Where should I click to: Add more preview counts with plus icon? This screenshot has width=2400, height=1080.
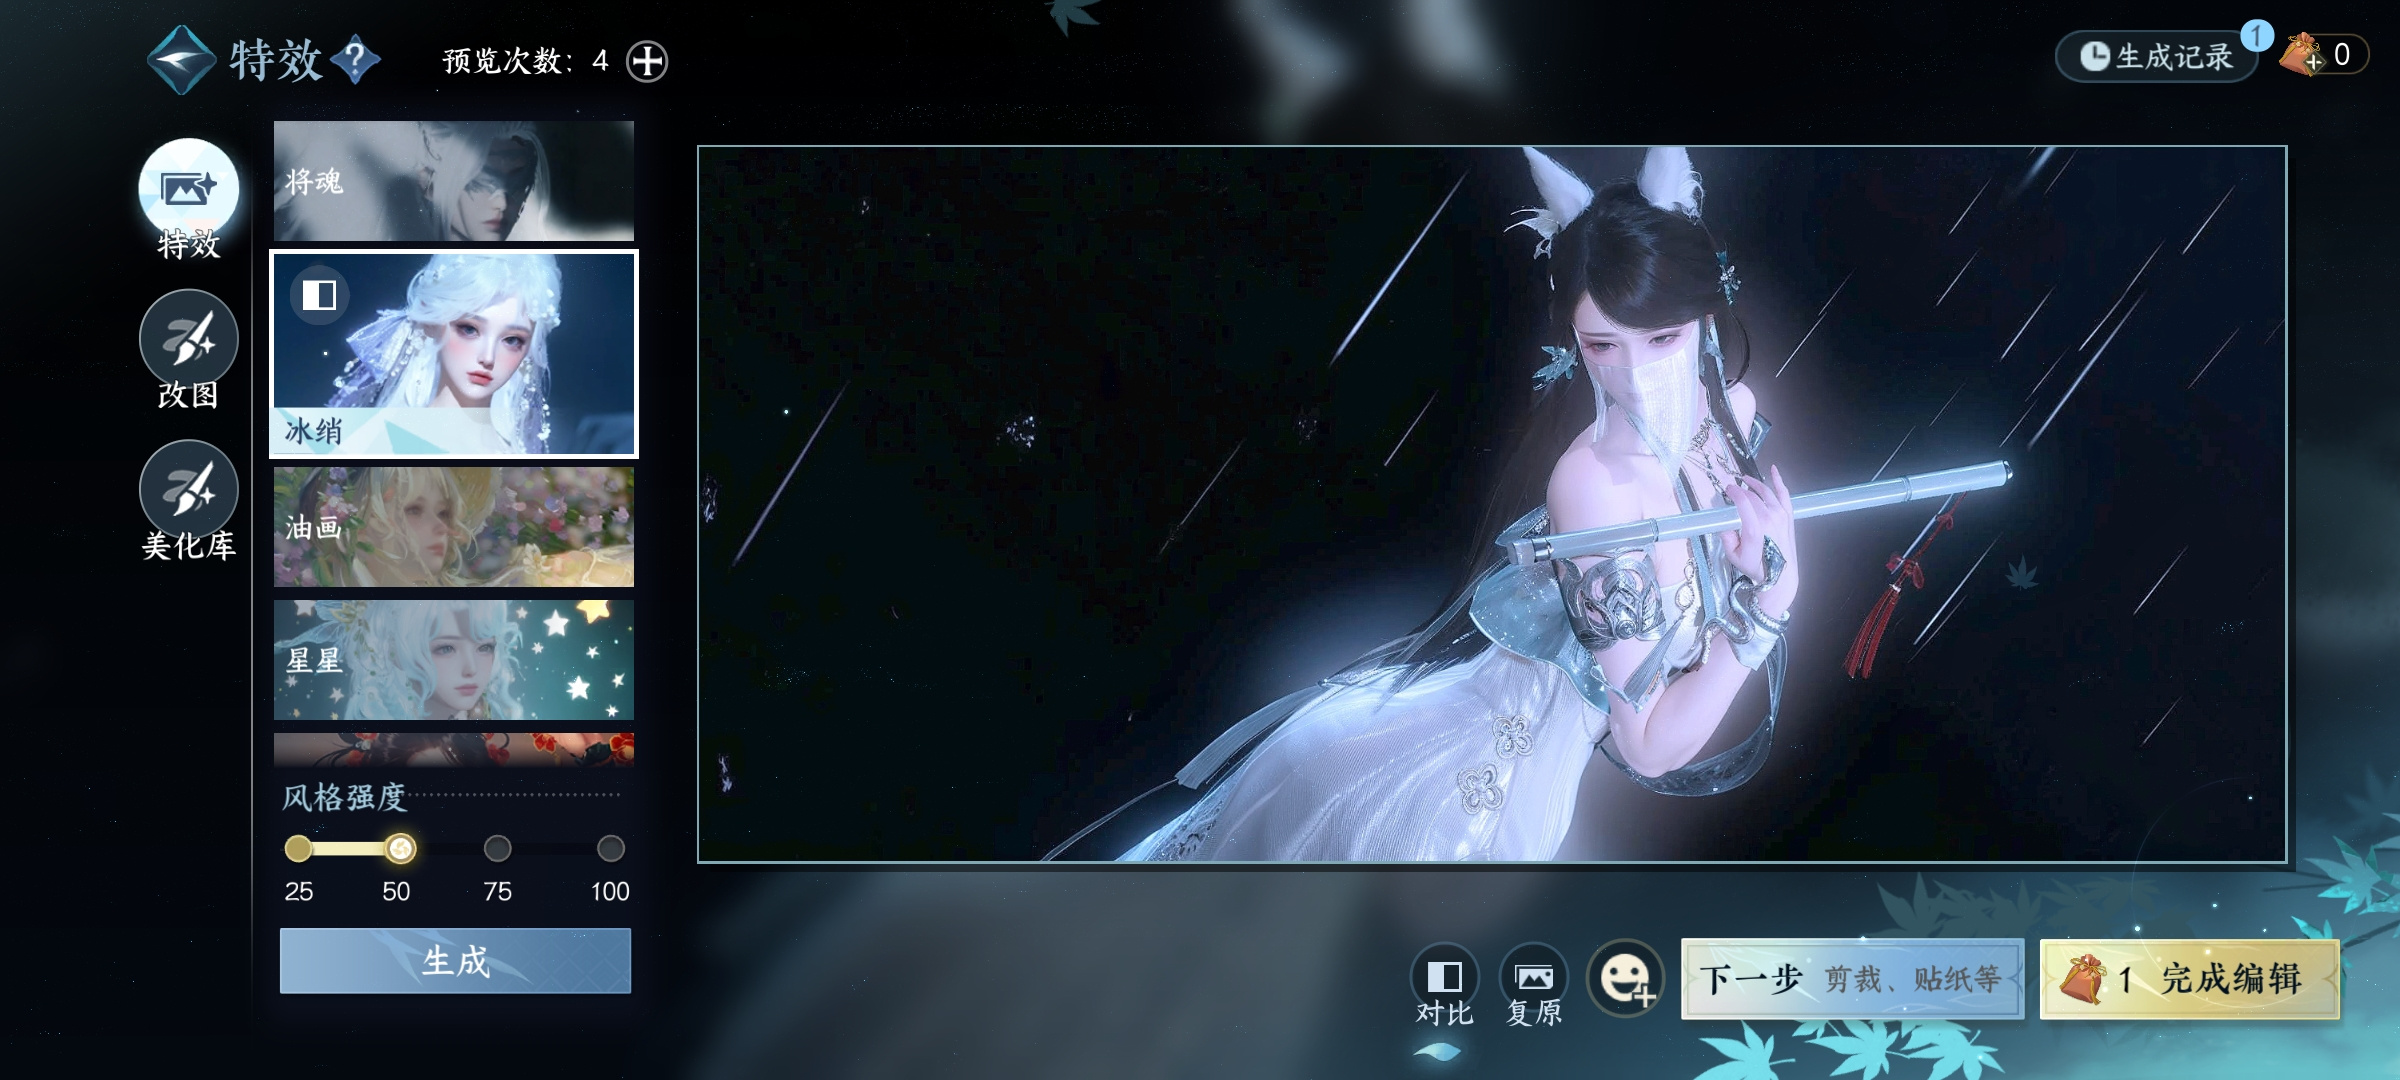click(x=647, y=61)
